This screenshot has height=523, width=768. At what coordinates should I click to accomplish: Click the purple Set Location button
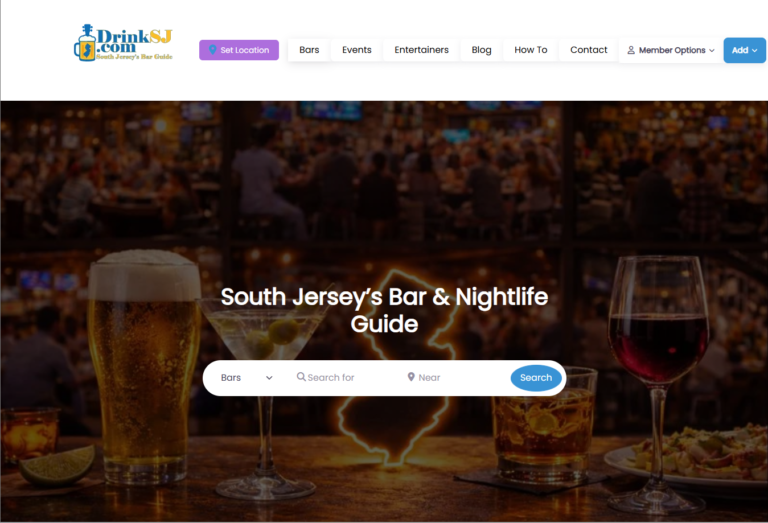point(239,50)
